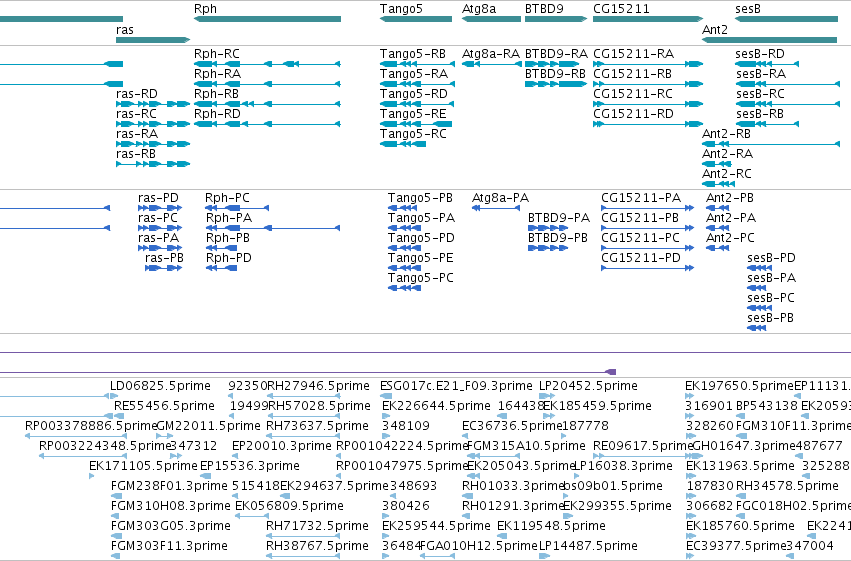Select the Tango5 gene label

401,9
